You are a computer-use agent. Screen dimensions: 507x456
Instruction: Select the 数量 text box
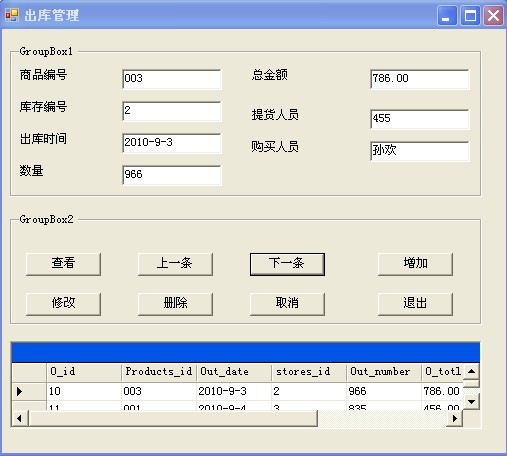(x=172, y=175)
